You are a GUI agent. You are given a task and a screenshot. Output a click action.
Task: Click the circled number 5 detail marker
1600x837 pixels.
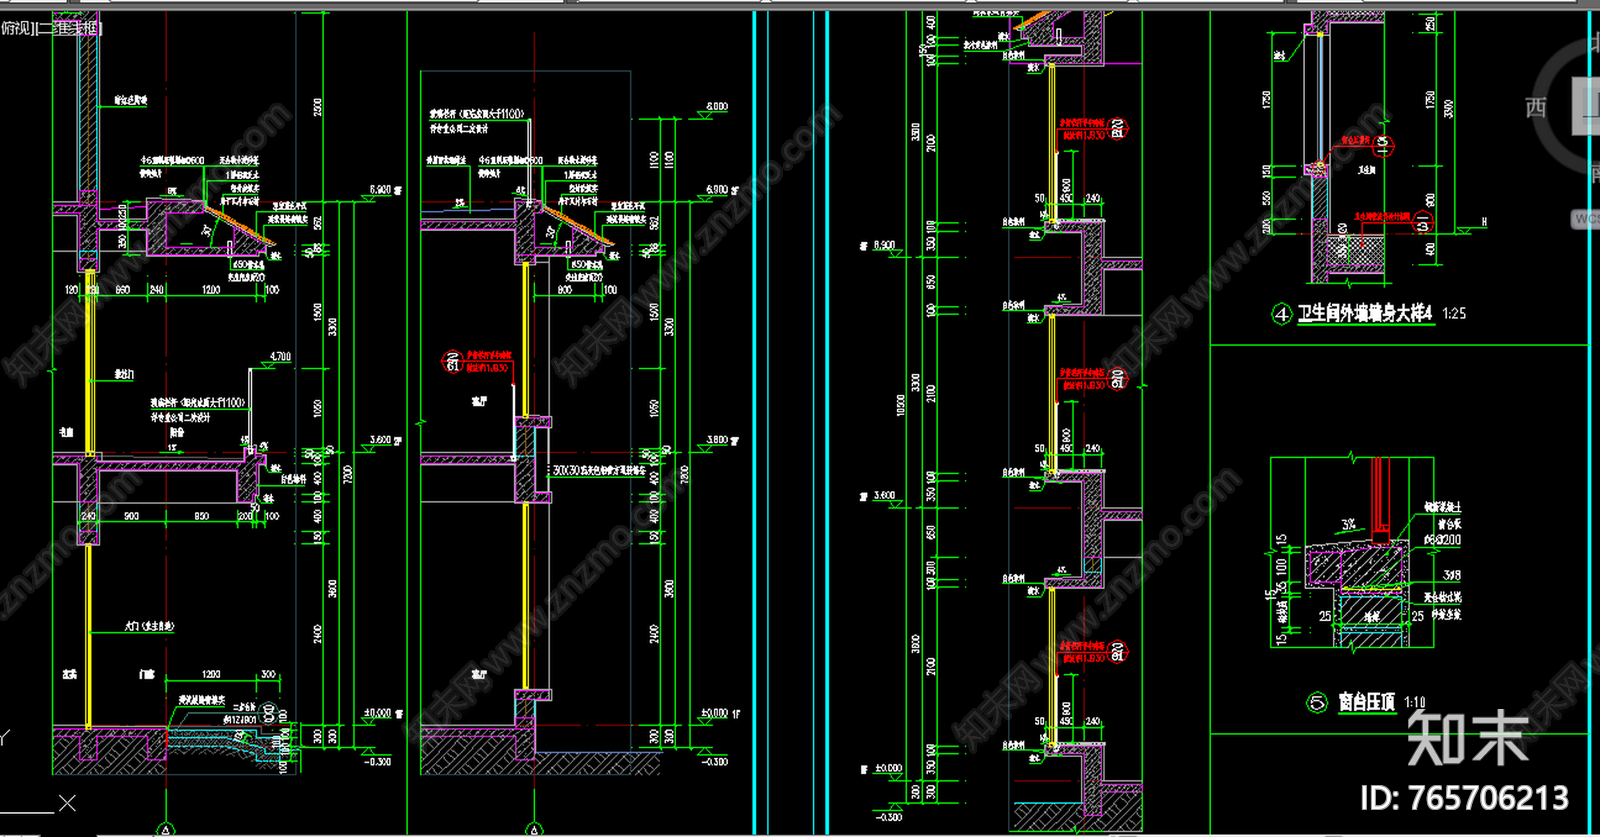pos(1317,702)
